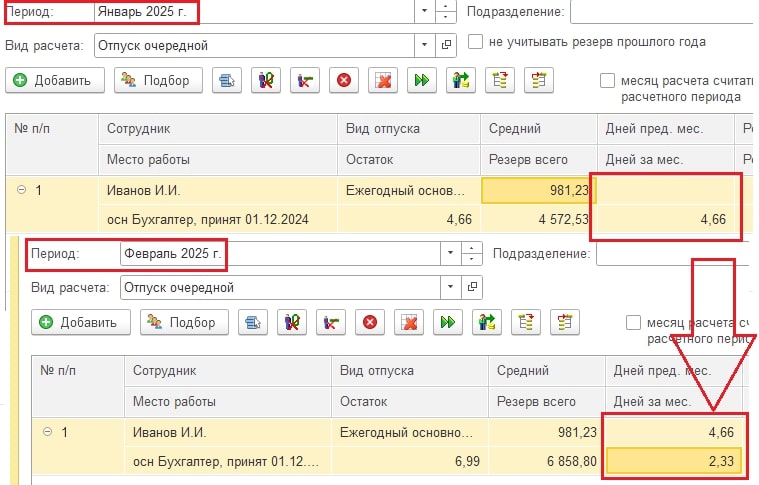Click table with red X clear icon, February toolbar
The height and width of the screenshot is (485, 759).
coord(409,322)
